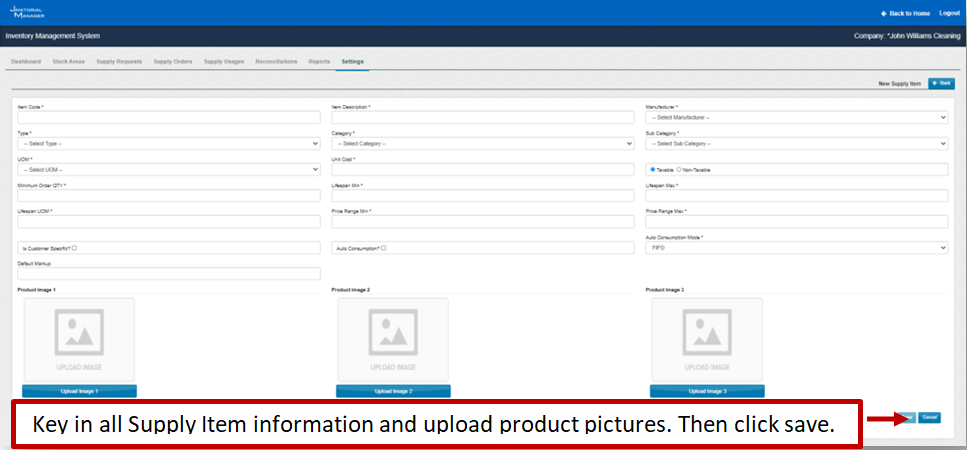Image resolution: width=967 pixels, height=450 pixels.
Task: Log out of the application
Action: [x=949, y=13]
